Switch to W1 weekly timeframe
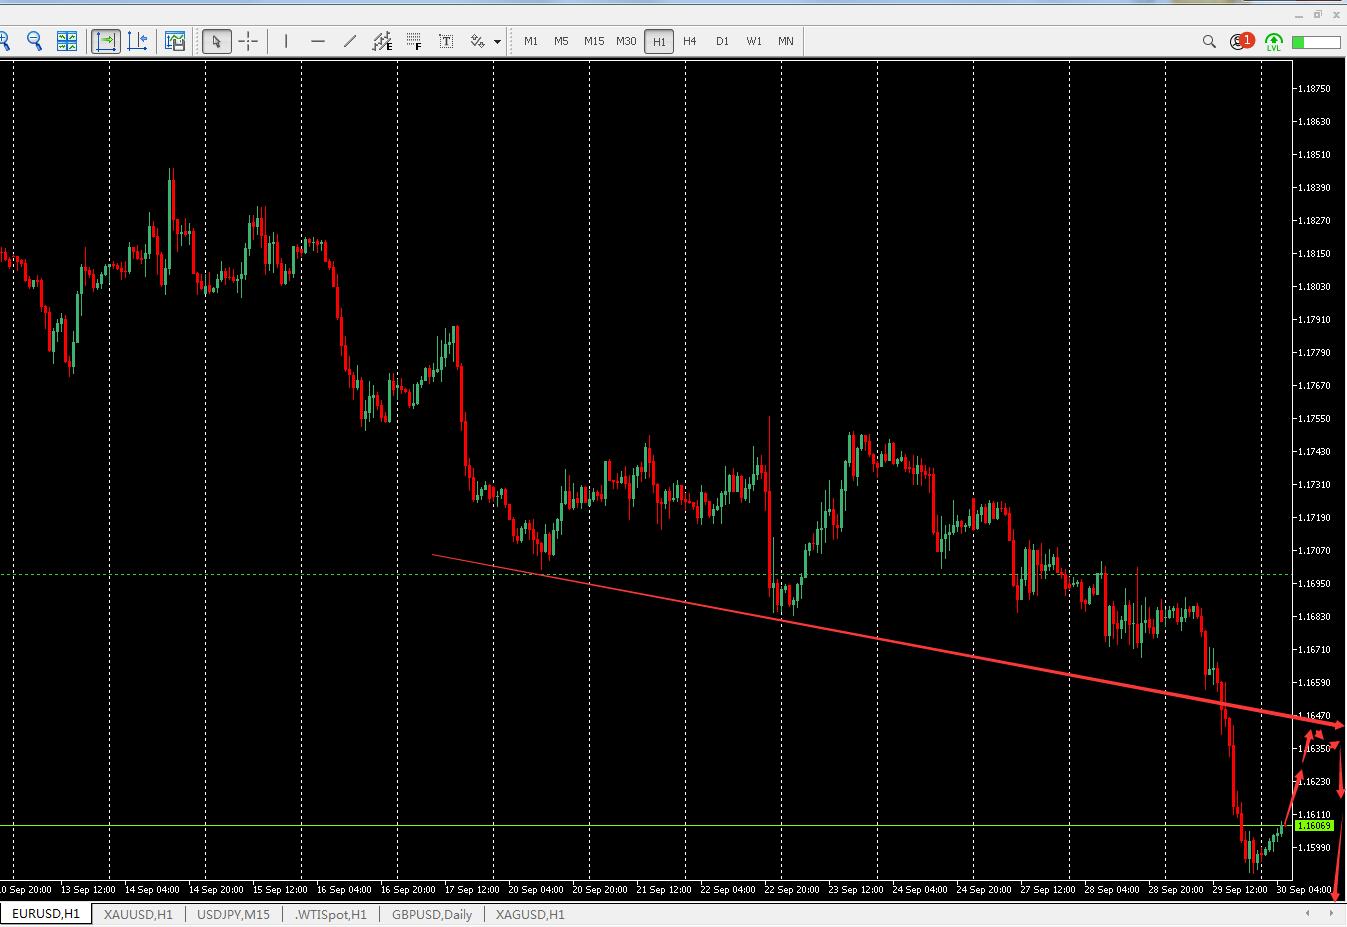 tap(754, 41)
